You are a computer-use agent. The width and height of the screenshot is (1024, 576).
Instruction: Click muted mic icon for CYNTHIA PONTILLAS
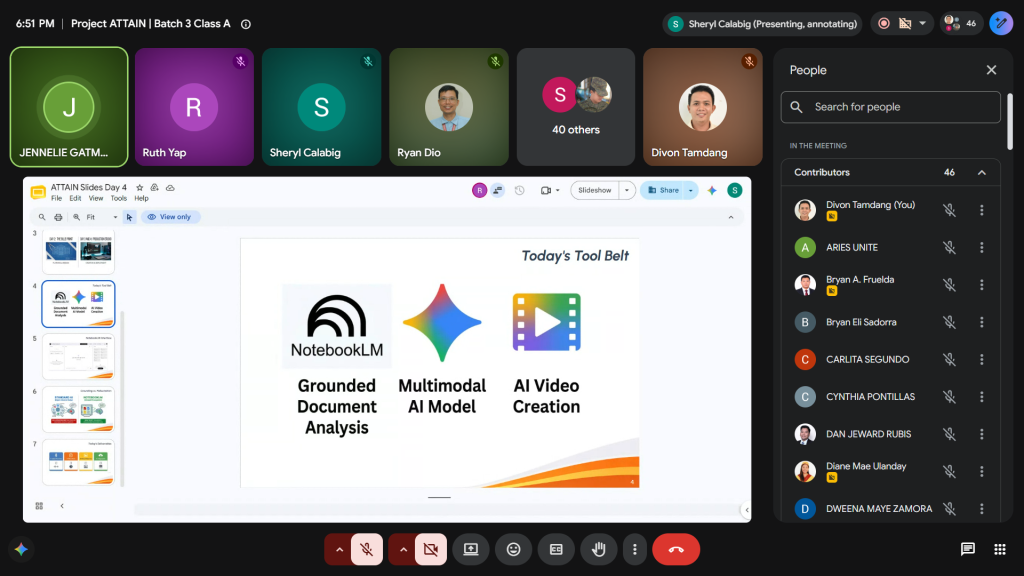pyautogui.click(x=950, y=396)
